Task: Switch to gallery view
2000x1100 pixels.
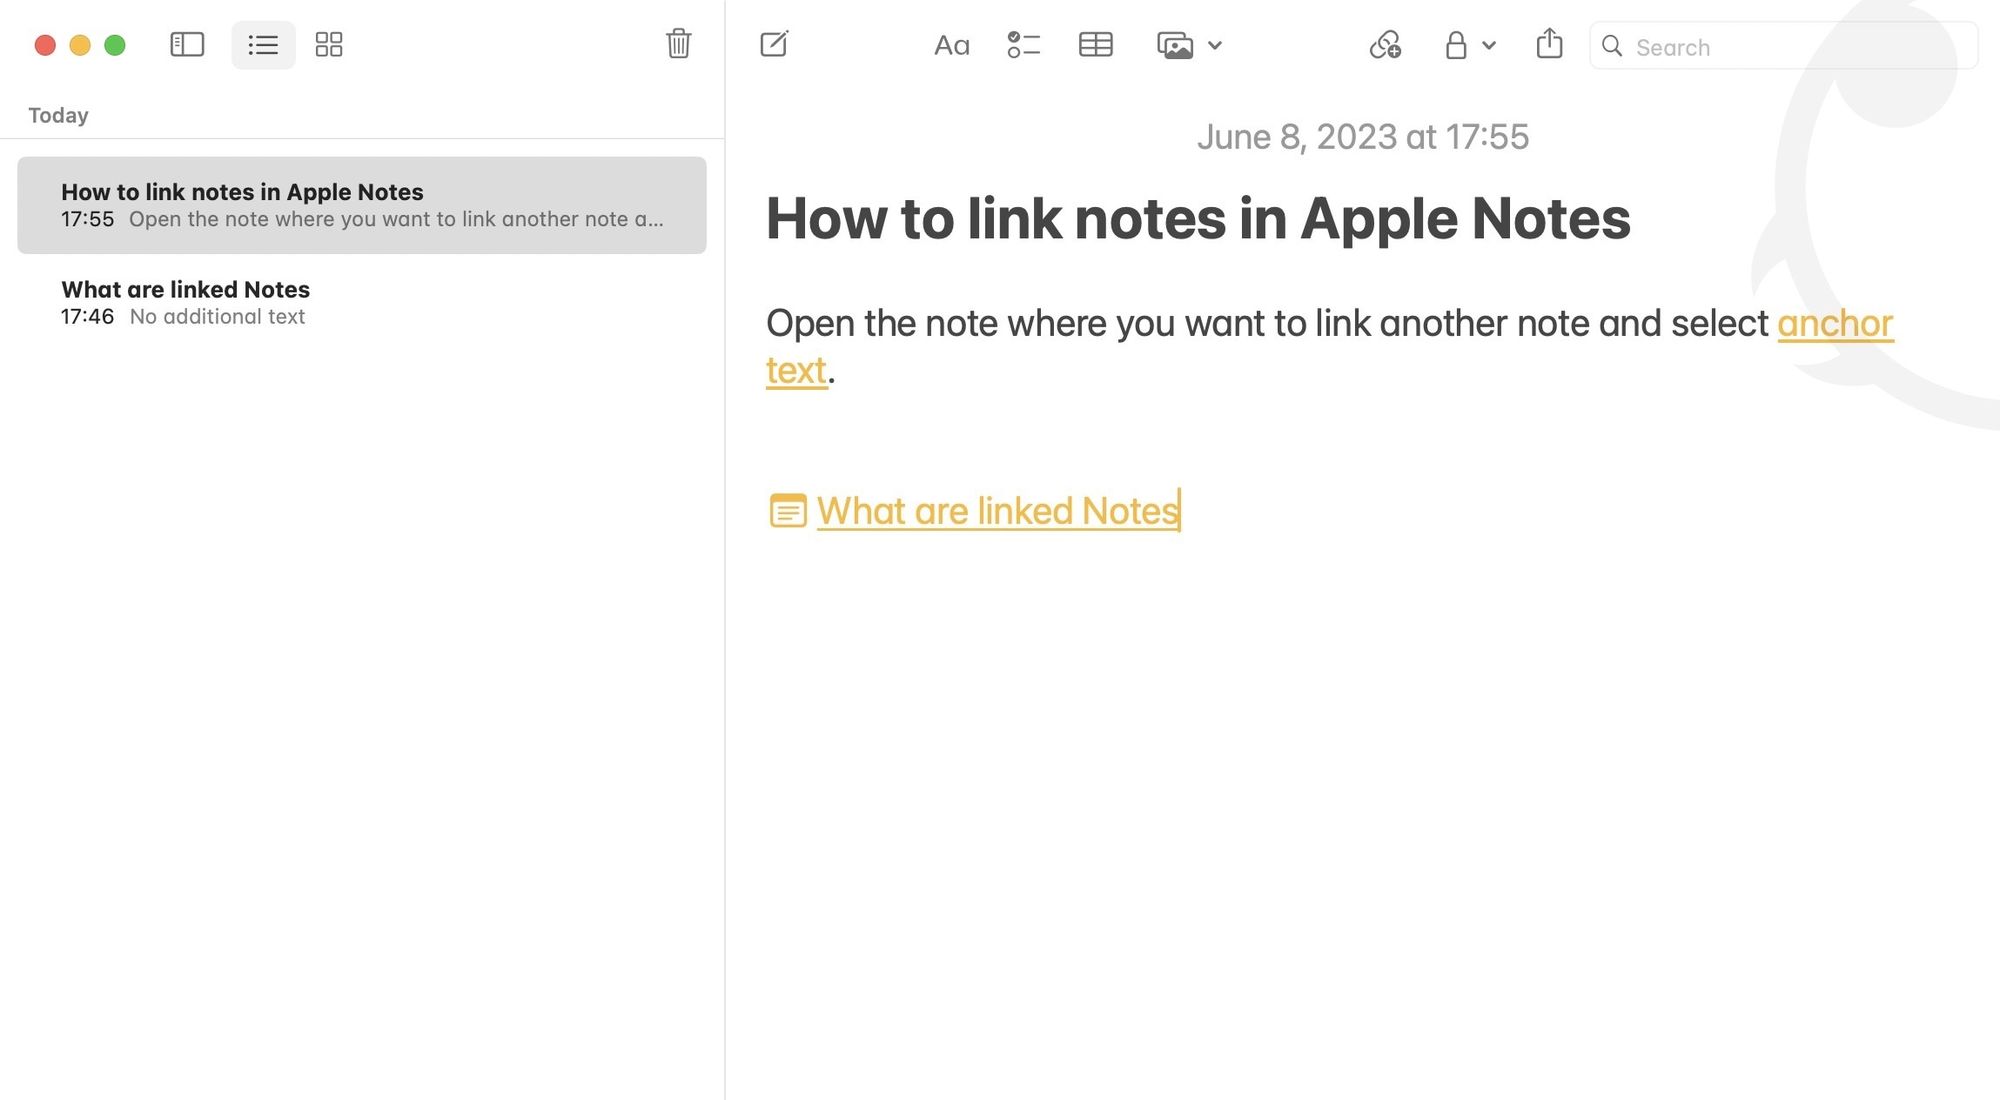Action: click(329, 44)
